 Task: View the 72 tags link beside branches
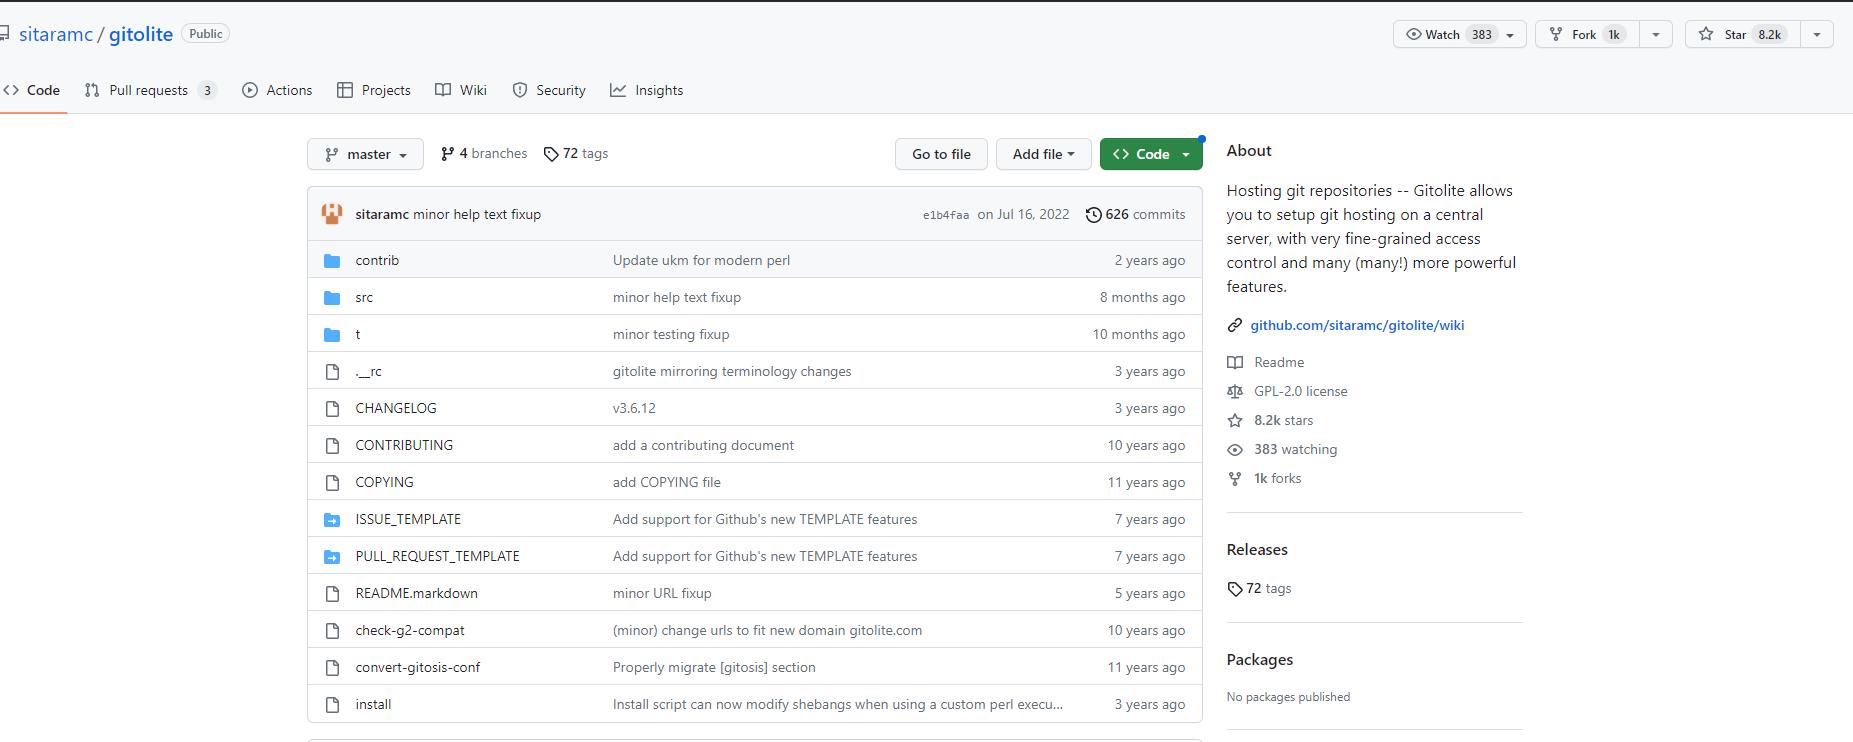[576, 154]
